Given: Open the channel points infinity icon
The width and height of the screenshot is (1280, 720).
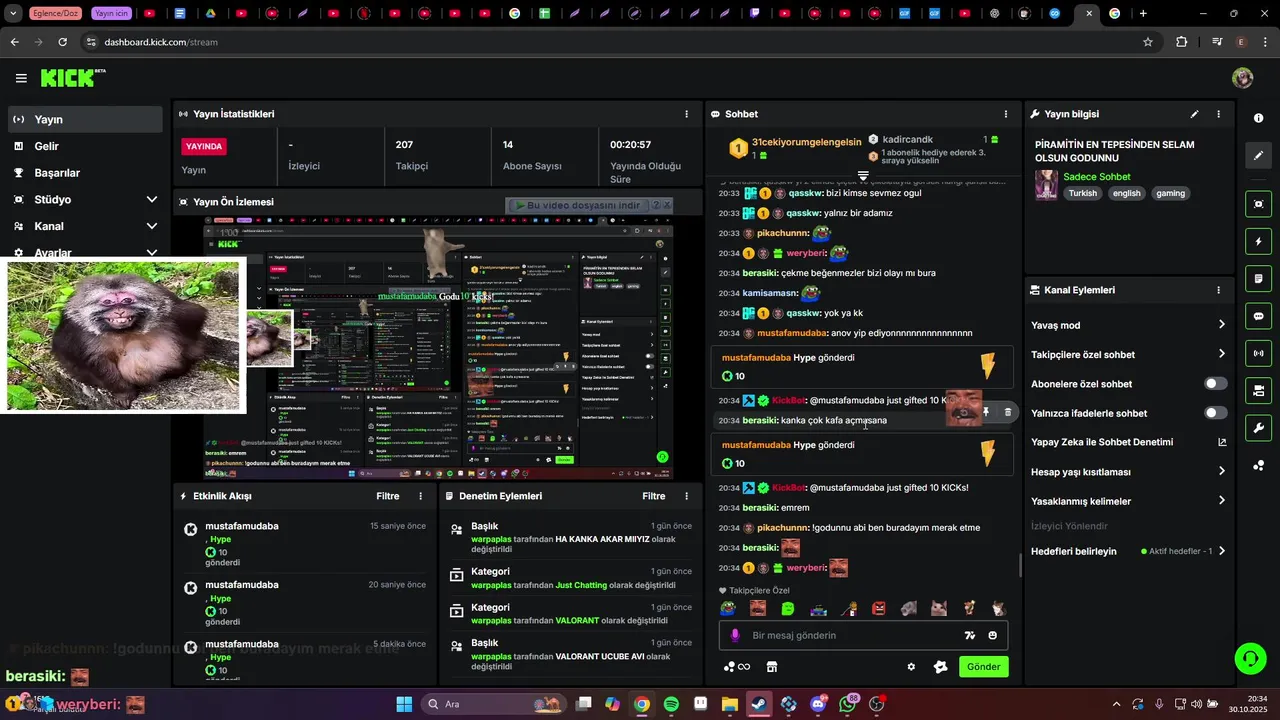Looking at the screenshot, I should pyautogui.click(x=737, y=667).
